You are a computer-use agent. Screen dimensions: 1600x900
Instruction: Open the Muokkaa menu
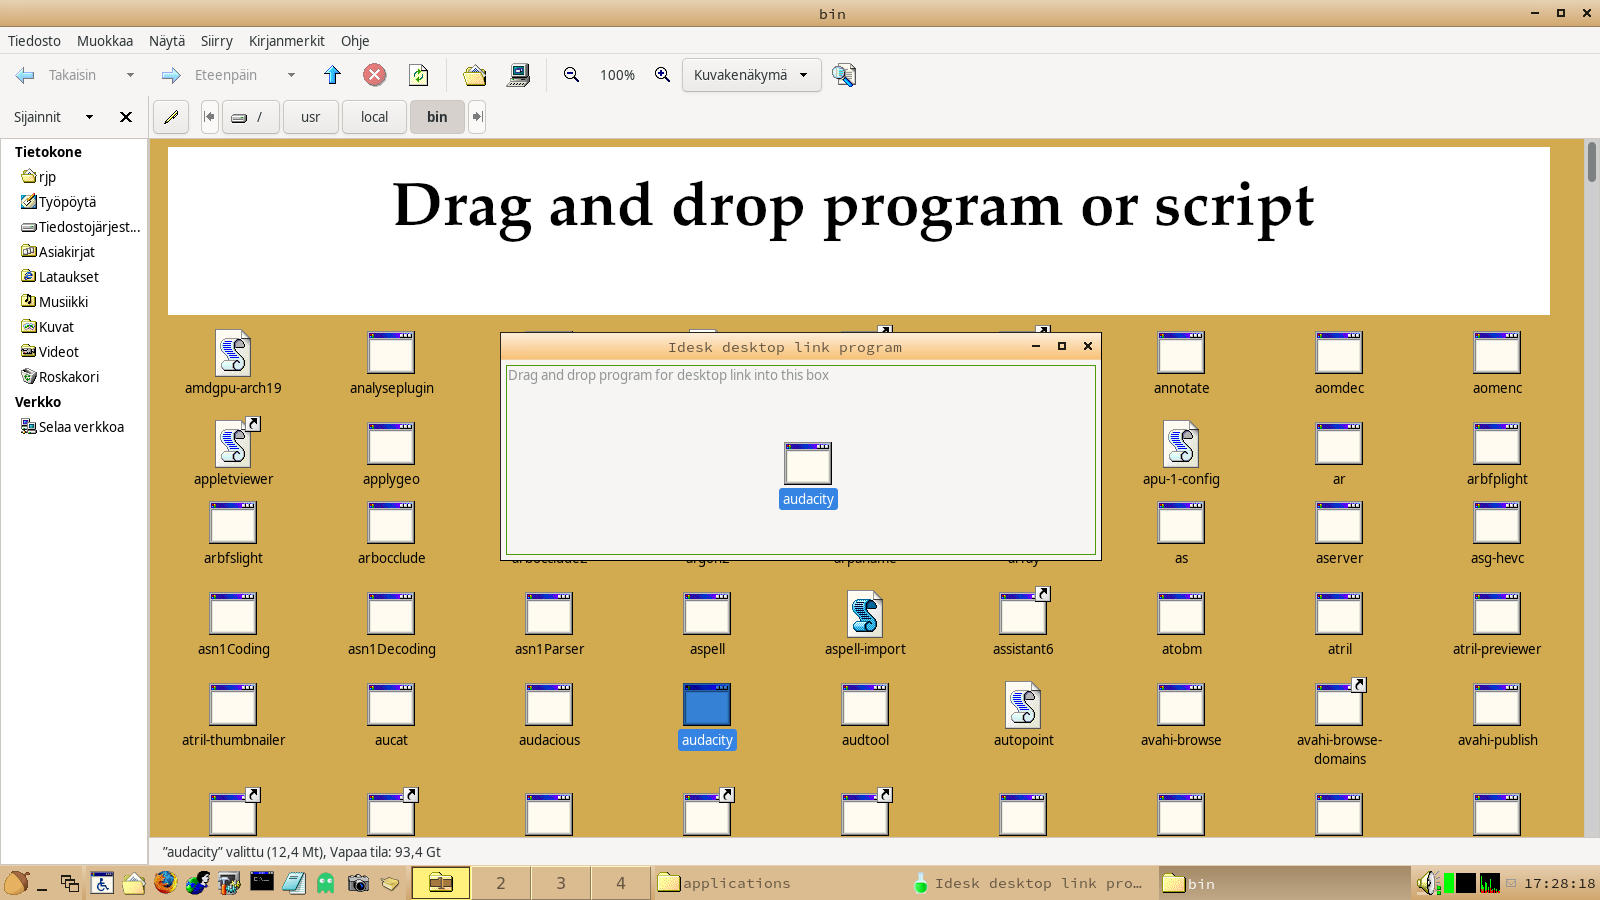point(105,41)
